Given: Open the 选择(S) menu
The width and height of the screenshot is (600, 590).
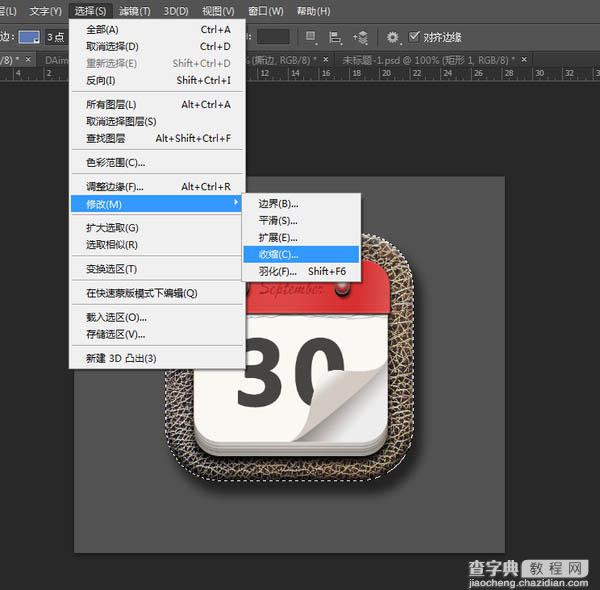Looking at the screenshot, I should click(x=90, y=11).
